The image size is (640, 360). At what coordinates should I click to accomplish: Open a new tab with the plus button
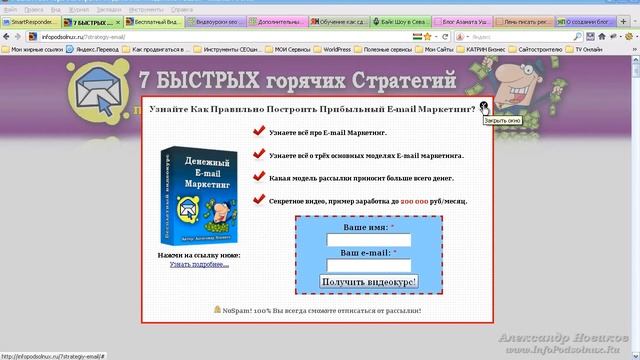coord(623,21)
